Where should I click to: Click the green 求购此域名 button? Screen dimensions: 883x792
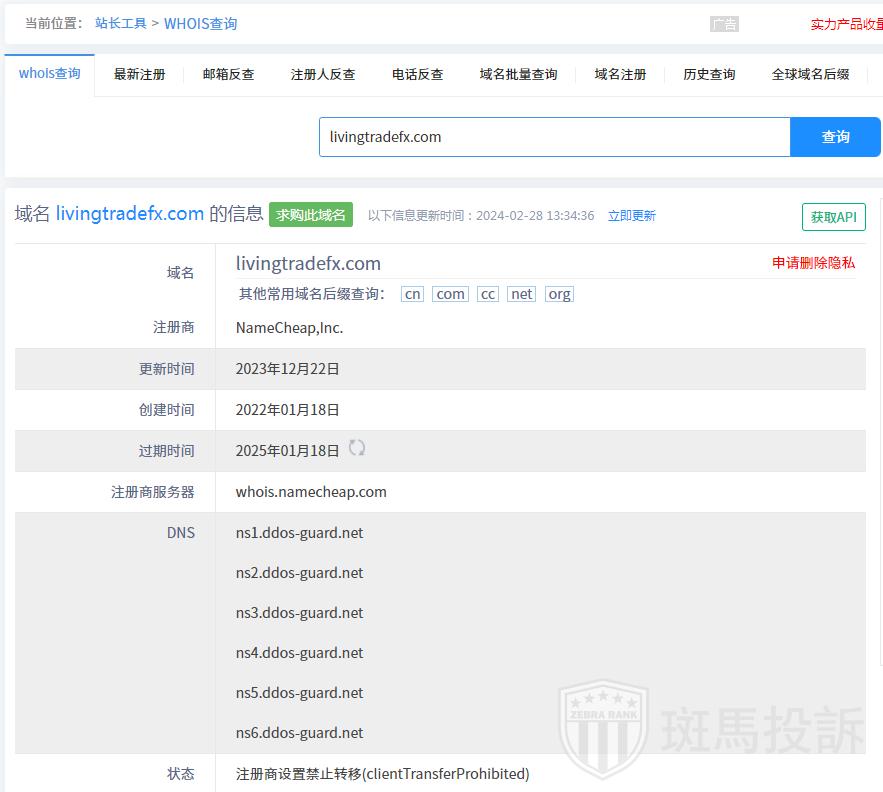pos(311,215)
